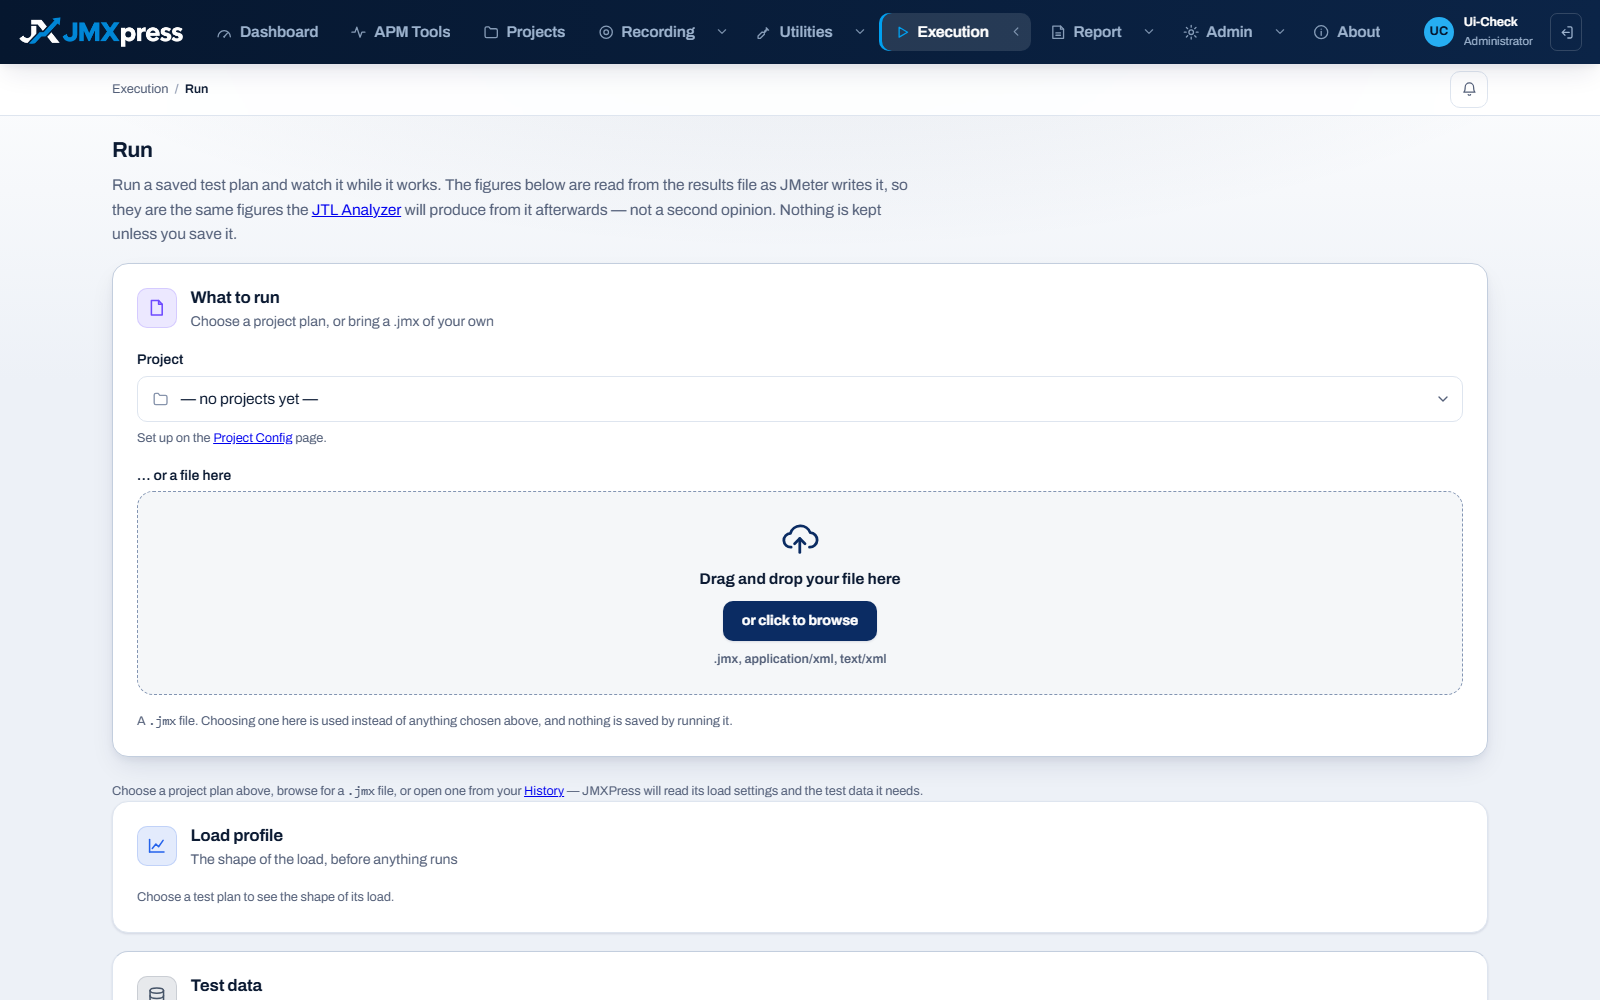Viewport: 1600px width, 1000px height.
Task: Click the UC user avatar
Action: (x=1439, y=32)
